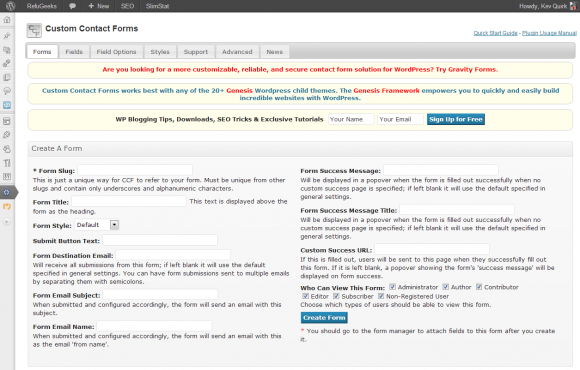Focus the Your Name field
Viewport: 580px width, 370px height.
[x=351, y=119]
